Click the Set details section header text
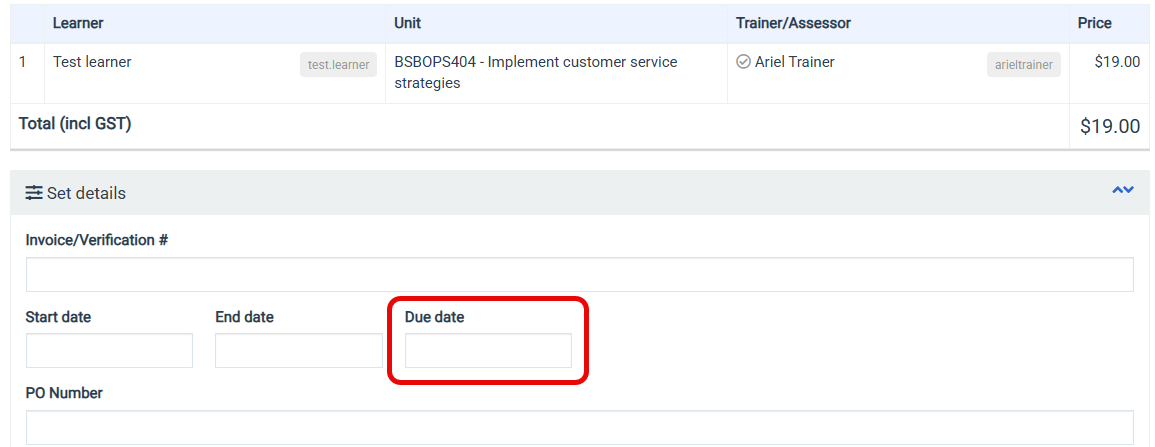Viewport: 1155px width, 447px height. coord(86,193)
